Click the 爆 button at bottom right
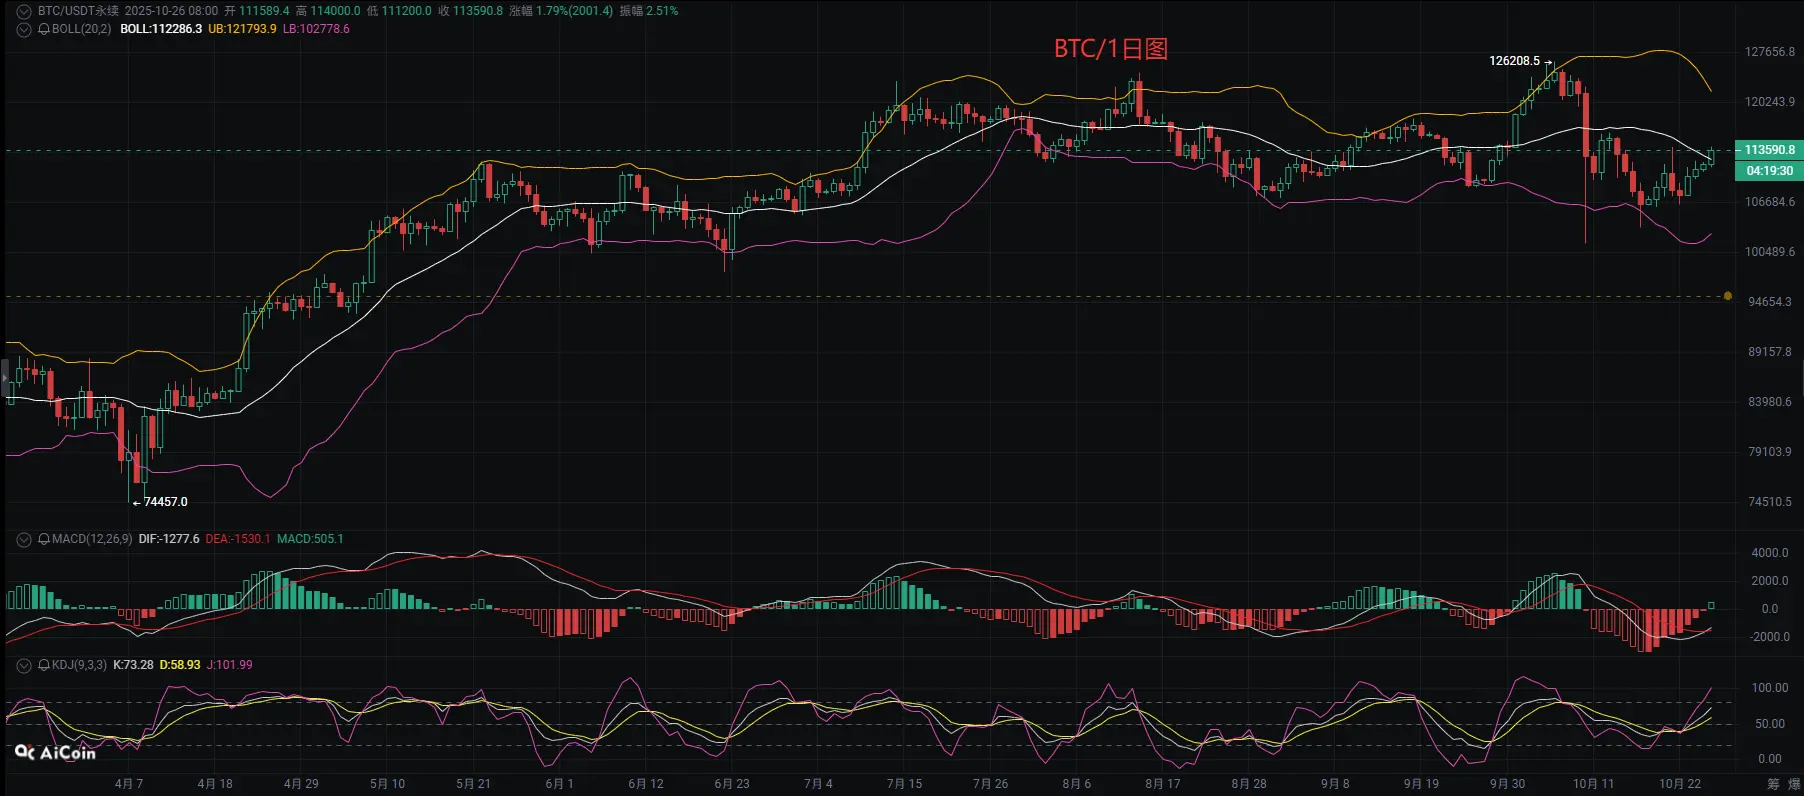1804x796 pixels. 1795,784
